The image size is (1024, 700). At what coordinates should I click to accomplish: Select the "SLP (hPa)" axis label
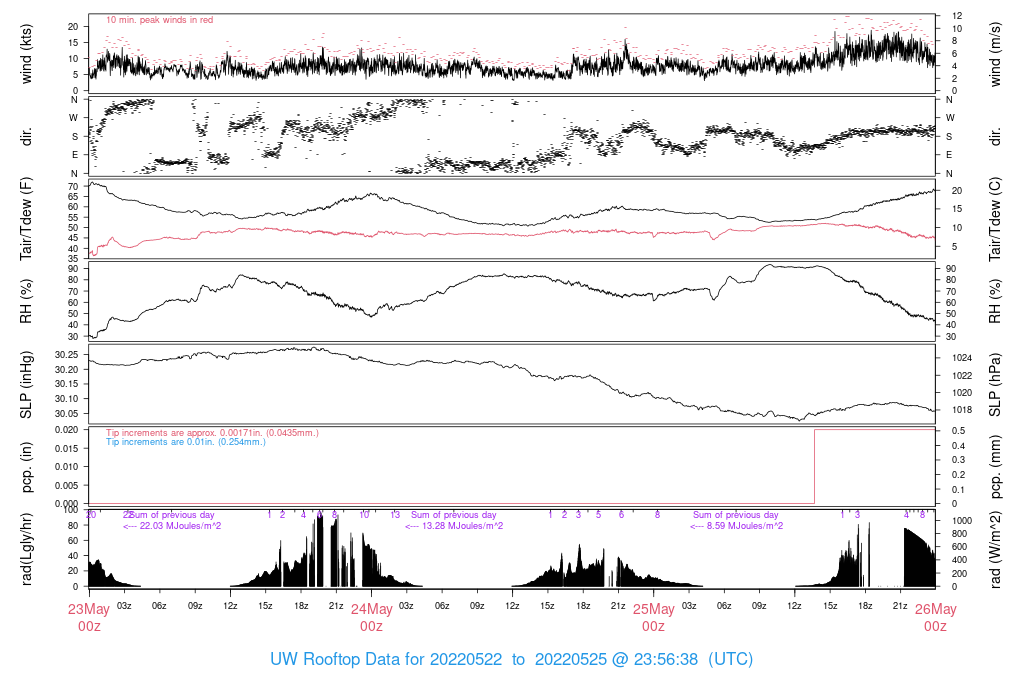[x=995, y=385]
